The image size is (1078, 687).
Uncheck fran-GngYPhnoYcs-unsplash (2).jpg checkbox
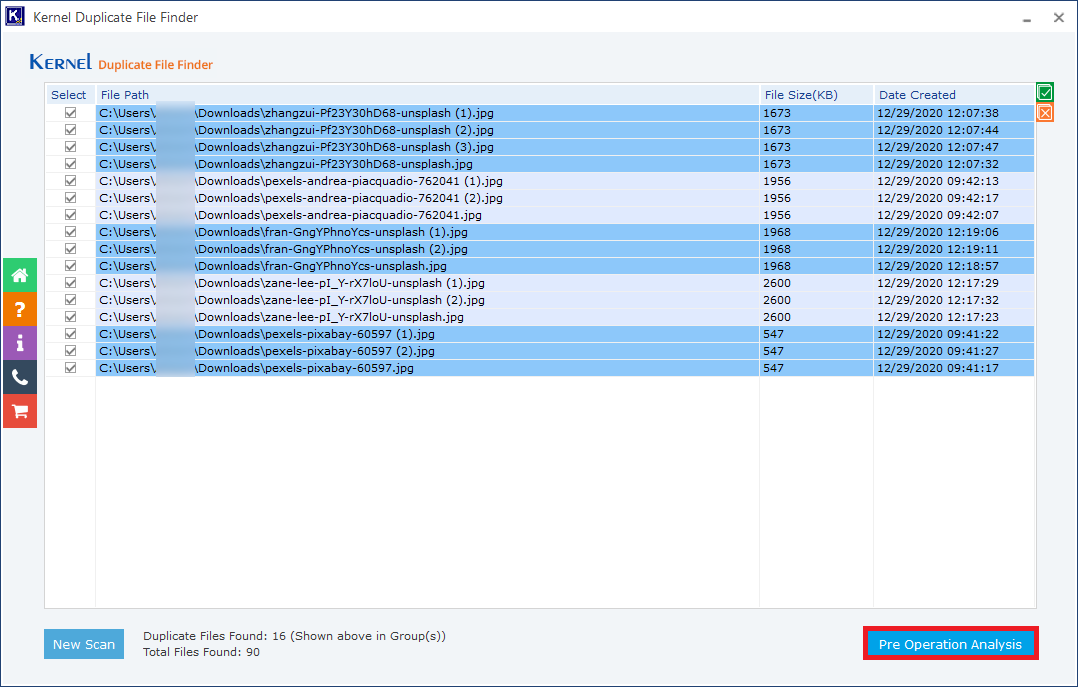70,249
